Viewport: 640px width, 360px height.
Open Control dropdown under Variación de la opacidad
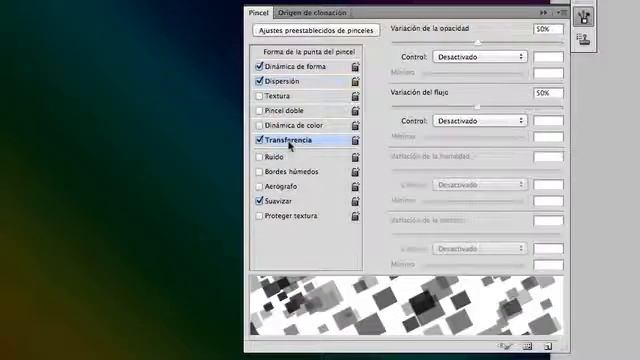480,57
